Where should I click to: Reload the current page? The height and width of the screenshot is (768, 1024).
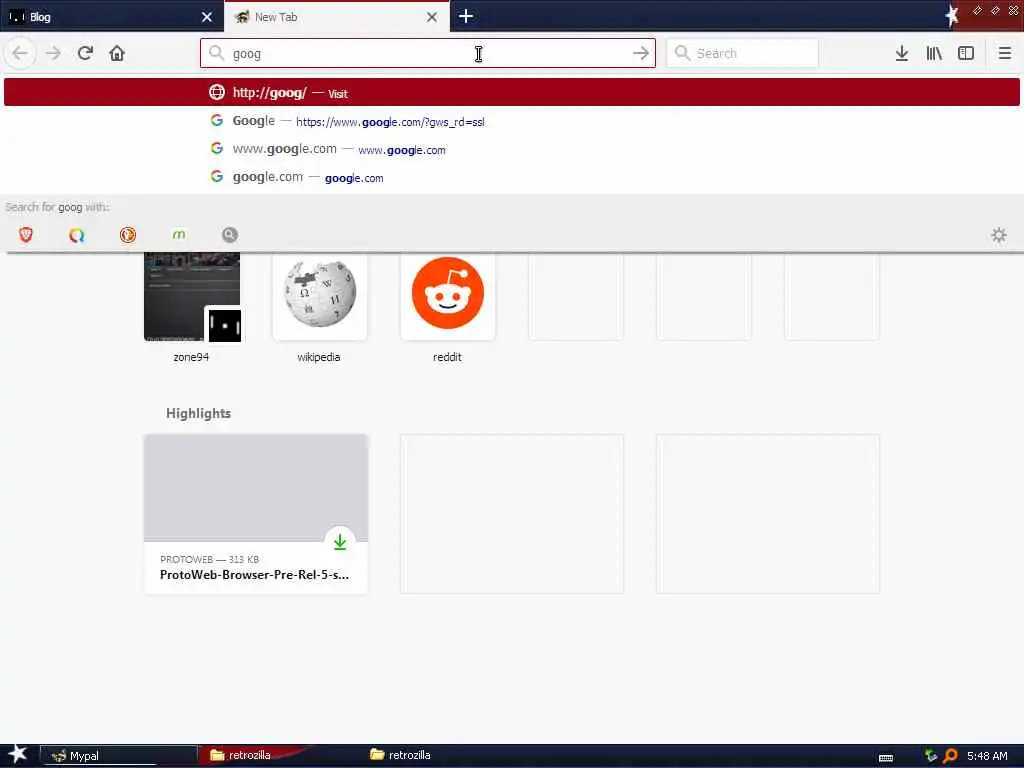[85, 54]
